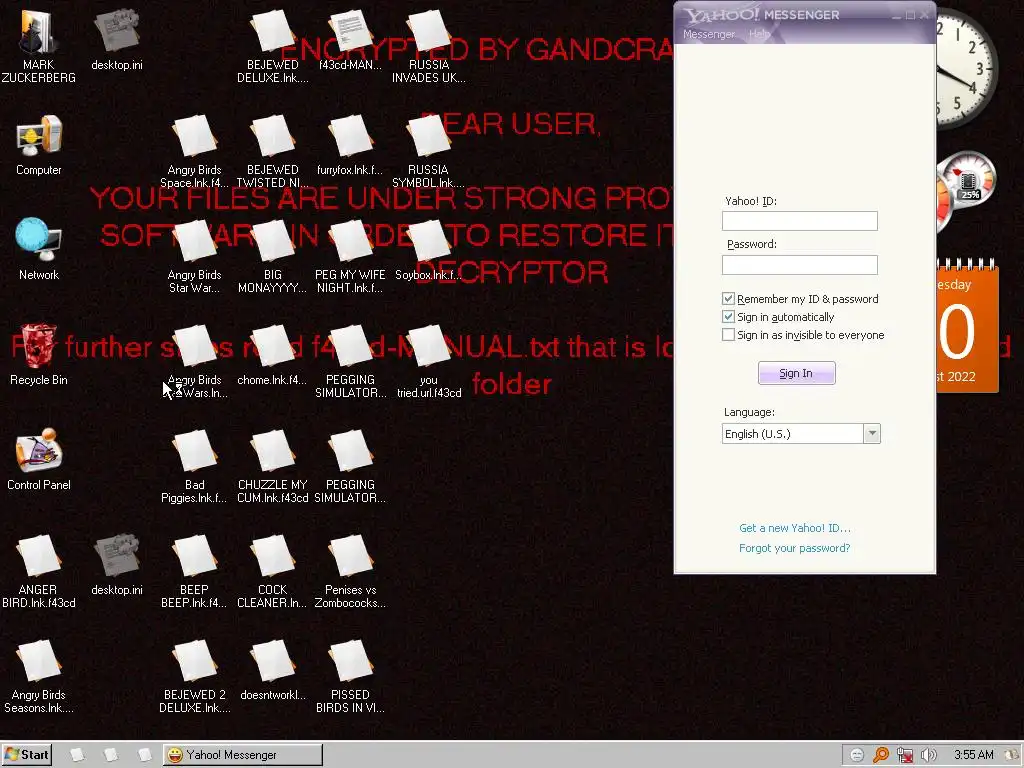Click the Sign In button

(796, 373)
